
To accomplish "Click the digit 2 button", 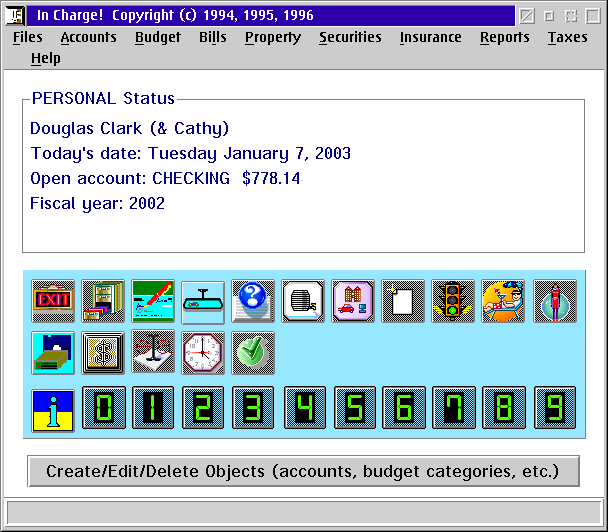I will (x=203, y=407).
